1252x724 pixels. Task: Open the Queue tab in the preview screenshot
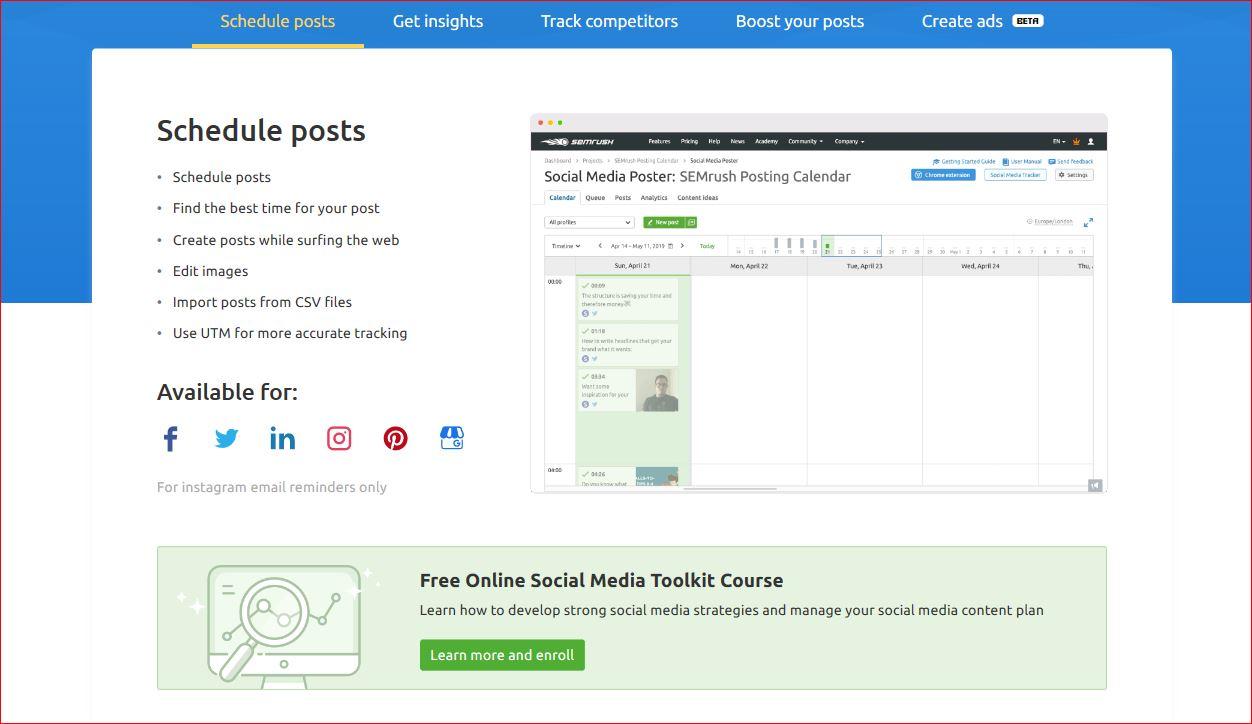tap(595, 198)
